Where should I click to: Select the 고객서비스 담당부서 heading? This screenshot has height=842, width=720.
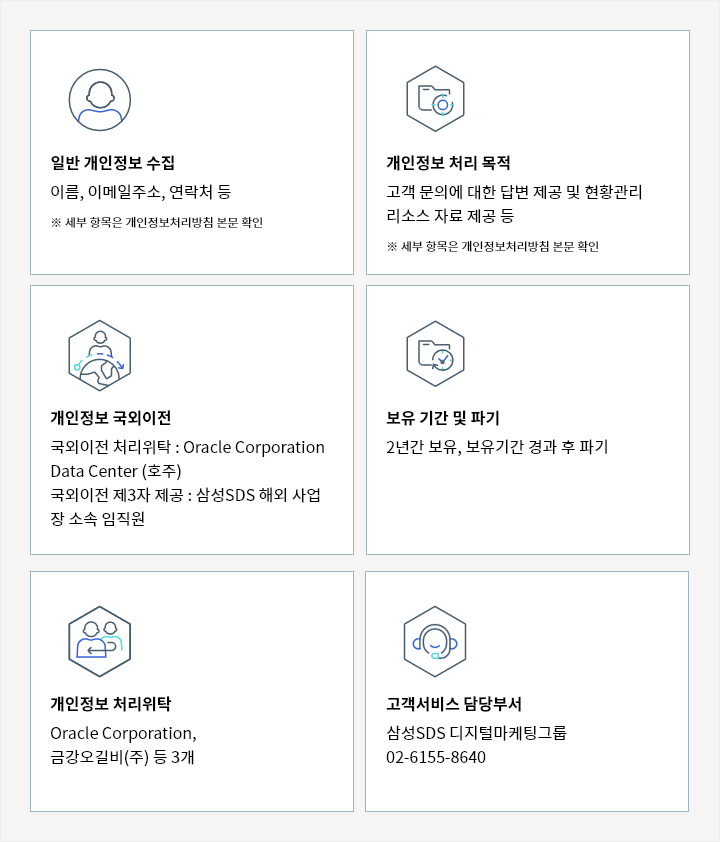pyautogui.click(x=454, y=704)
